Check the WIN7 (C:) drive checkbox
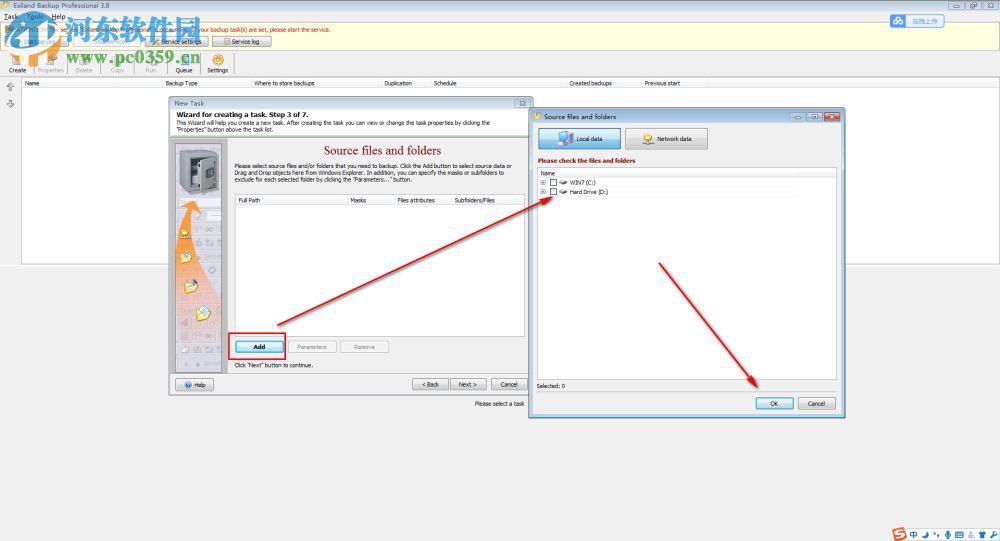Image resolution: width=1000 pixels, height=541 pixels. point(554,182)
